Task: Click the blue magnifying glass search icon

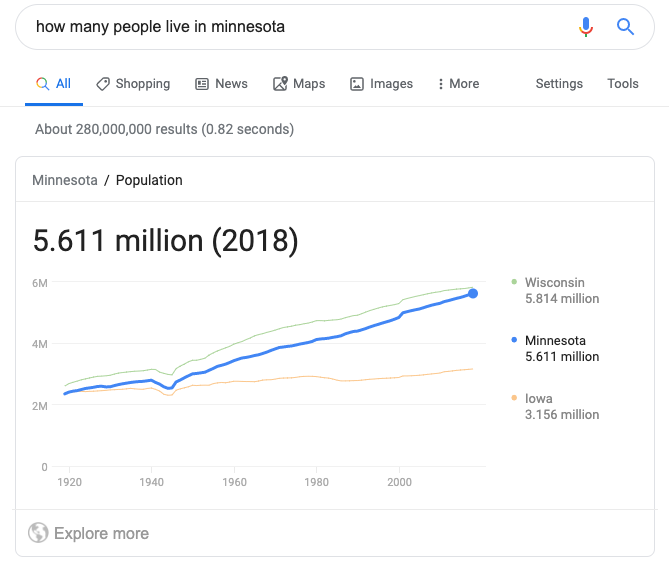Action: point(626,27)
